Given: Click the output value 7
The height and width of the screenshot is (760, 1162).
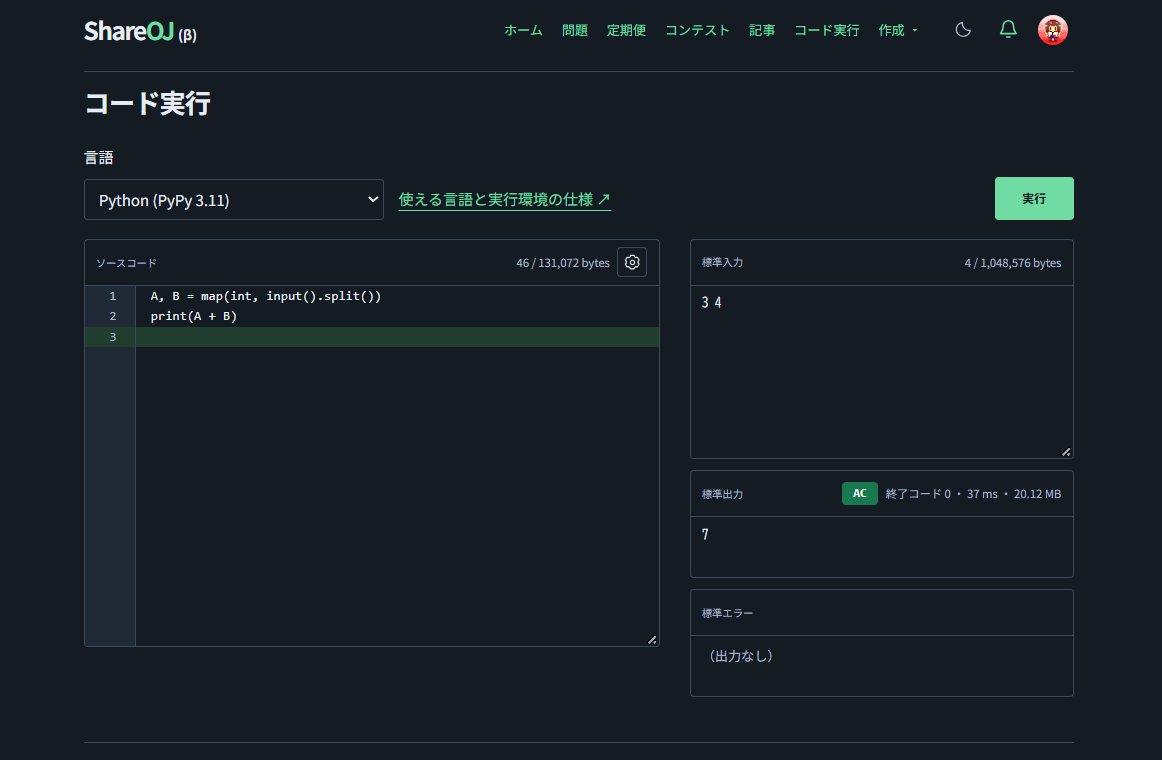Looking at the screenshot, I should pyautogui.click(x=705, y=535).
